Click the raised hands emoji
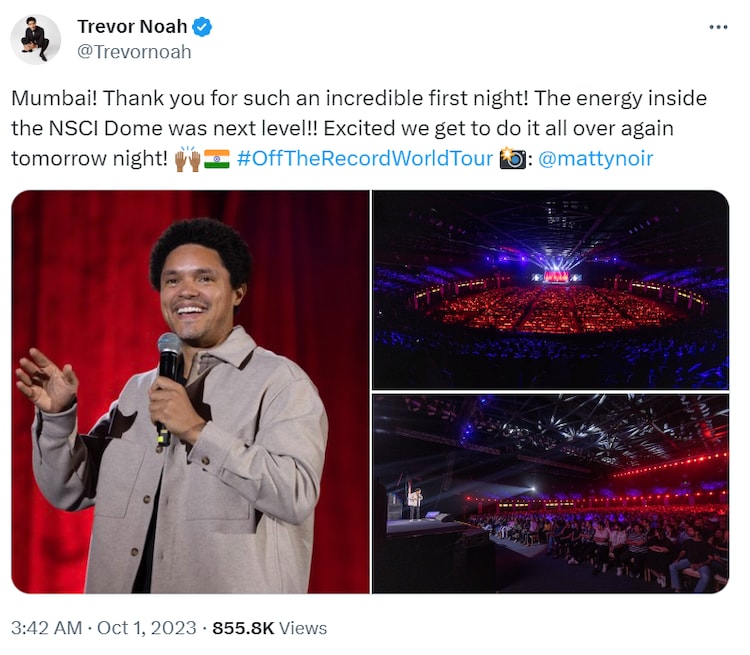The image size is (750, 655). tap(187, 159)
